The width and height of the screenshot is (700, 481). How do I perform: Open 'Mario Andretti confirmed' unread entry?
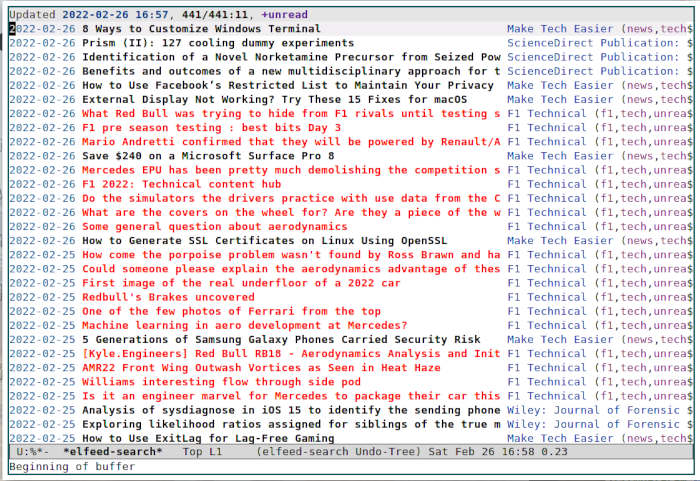tap(291, 142)
